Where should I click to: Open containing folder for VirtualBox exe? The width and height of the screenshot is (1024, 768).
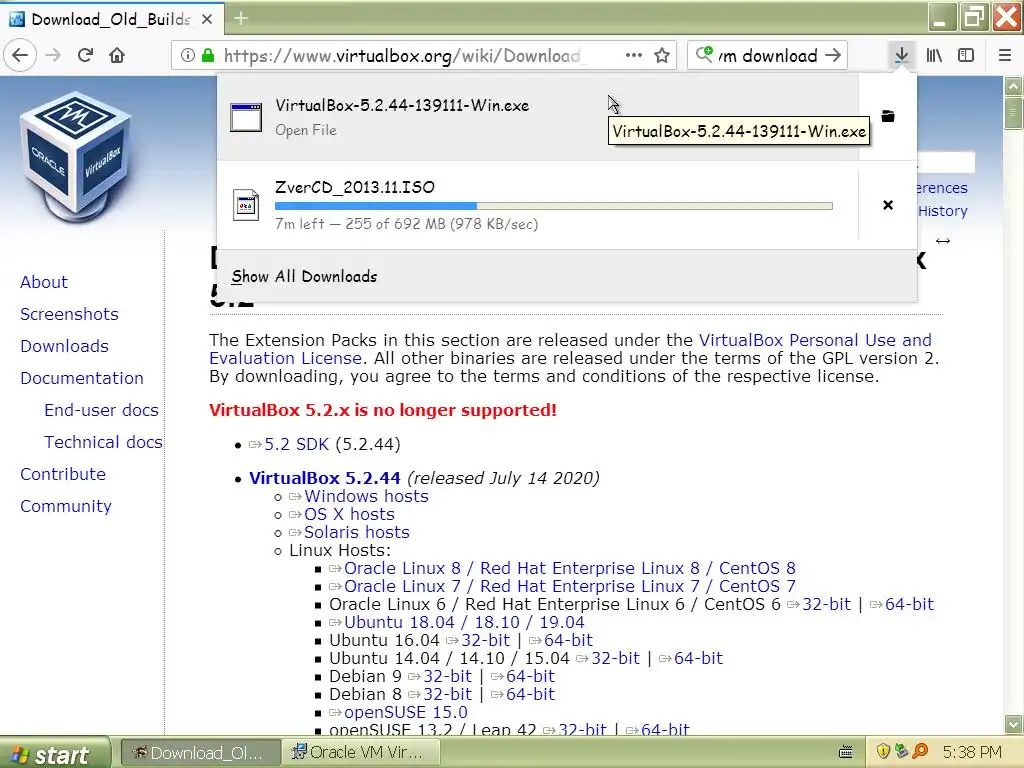888,116
